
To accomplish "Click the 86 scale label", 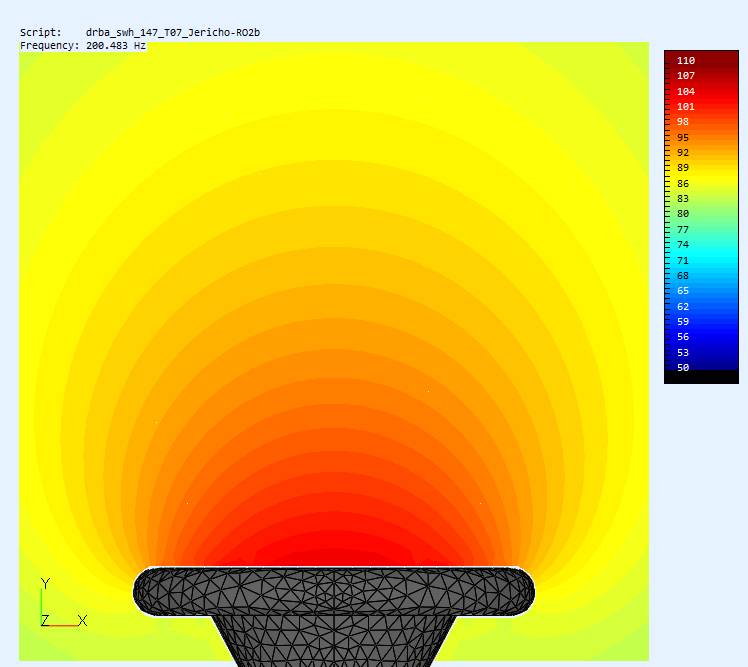I will coord(683,184).
